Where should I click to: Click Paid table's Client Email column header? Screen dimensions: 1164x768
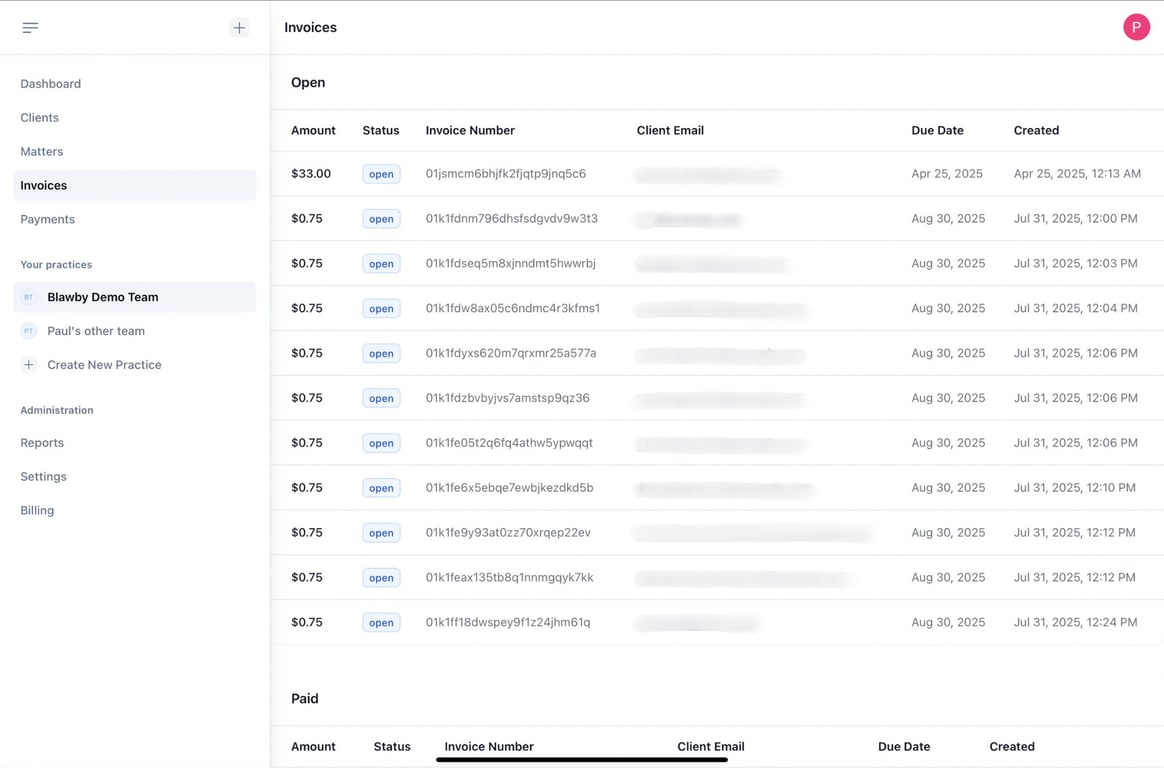coord(710,746)
